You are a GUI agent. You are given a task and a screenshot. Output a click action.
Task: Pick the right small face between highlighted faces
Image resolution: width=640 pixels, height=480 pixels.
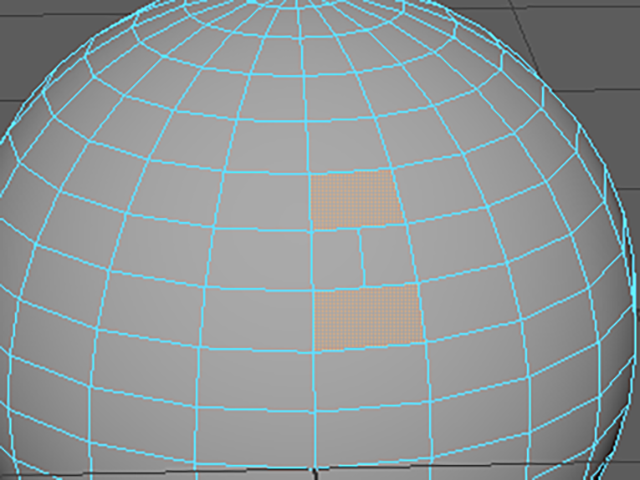[390, 255]
